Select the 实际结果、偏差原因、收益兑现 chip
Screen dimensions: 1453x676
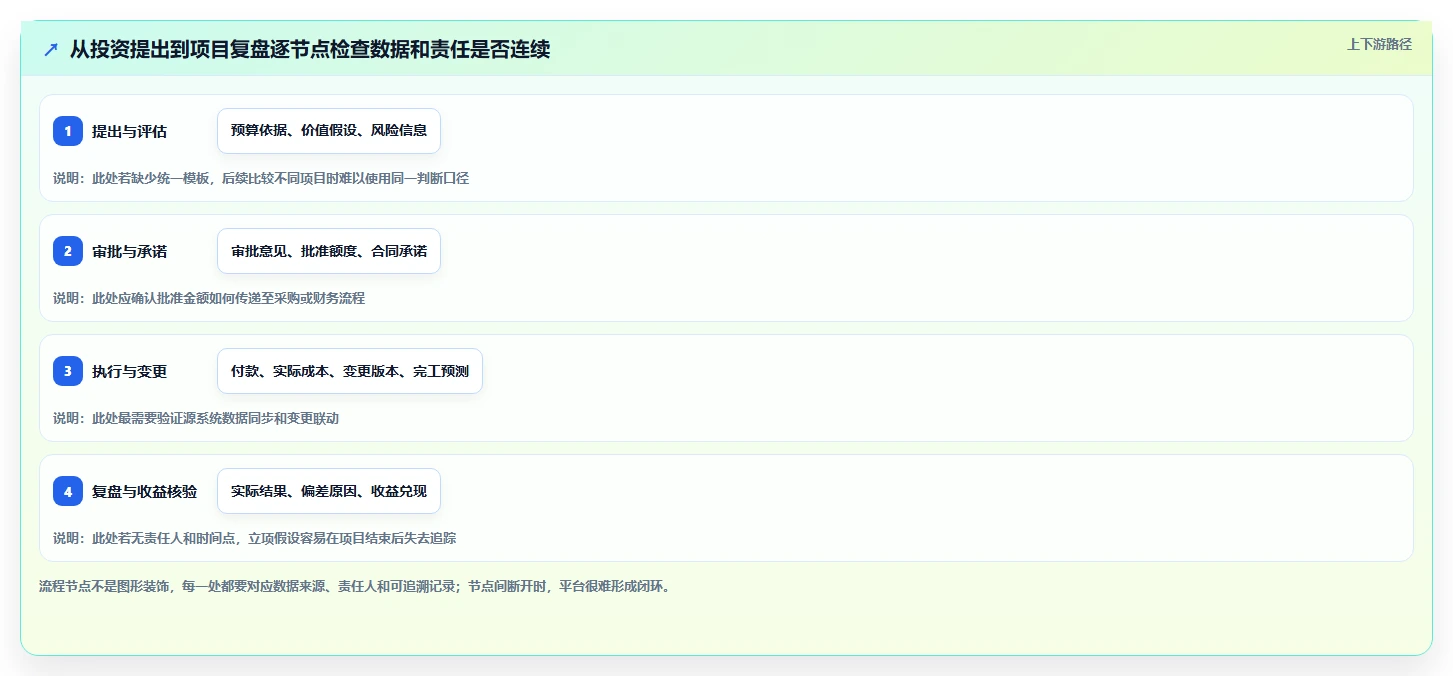coord(329,491)
